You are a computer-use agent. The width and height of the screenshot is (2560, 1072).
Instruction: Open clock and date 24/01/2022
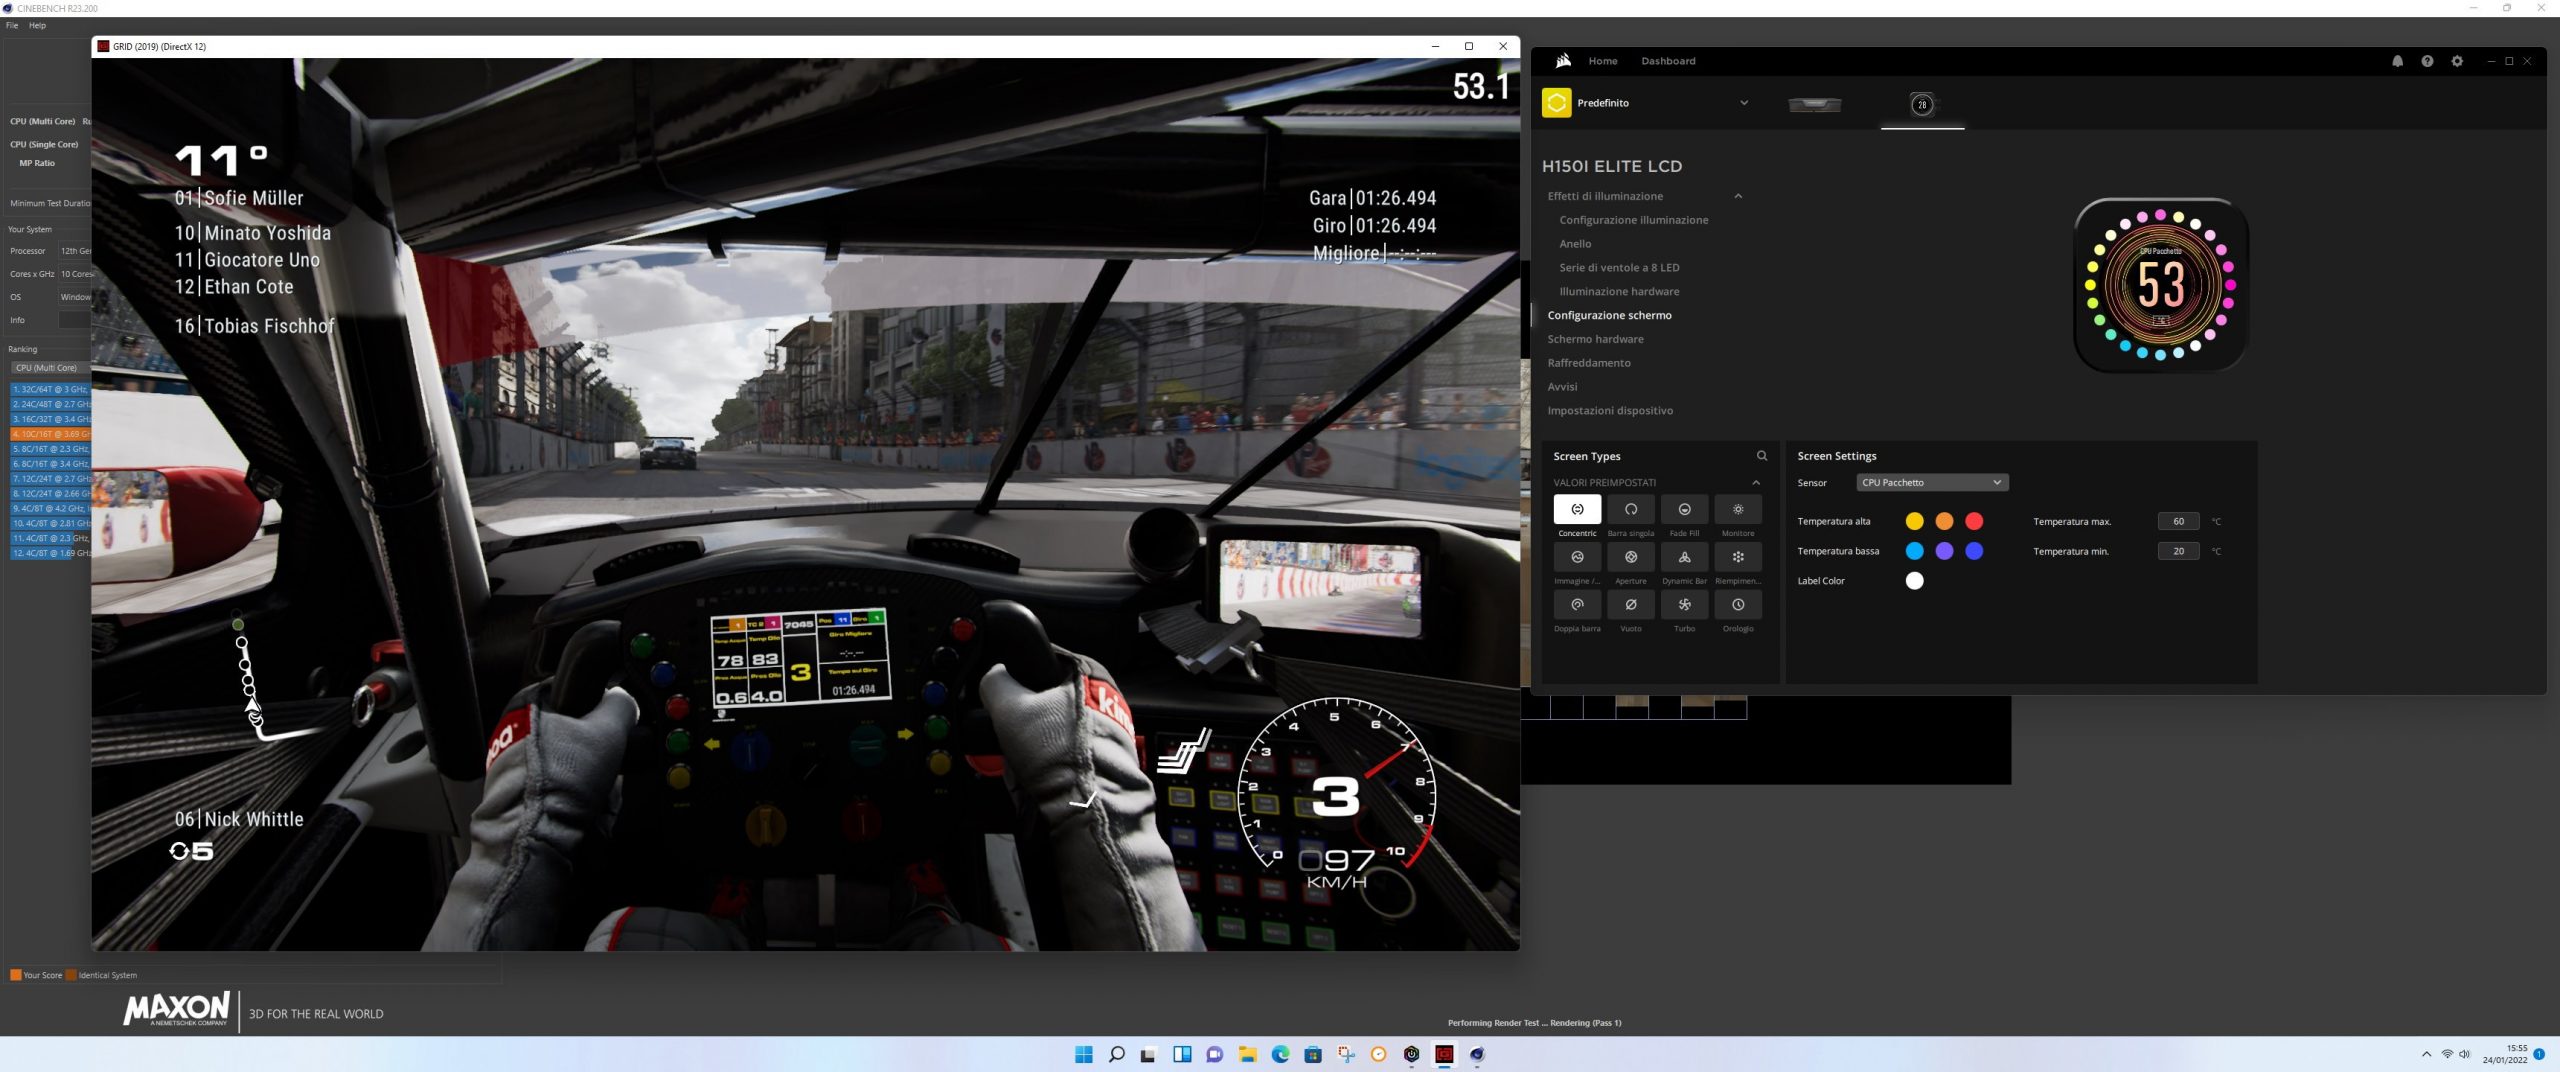[2504, 1054]
